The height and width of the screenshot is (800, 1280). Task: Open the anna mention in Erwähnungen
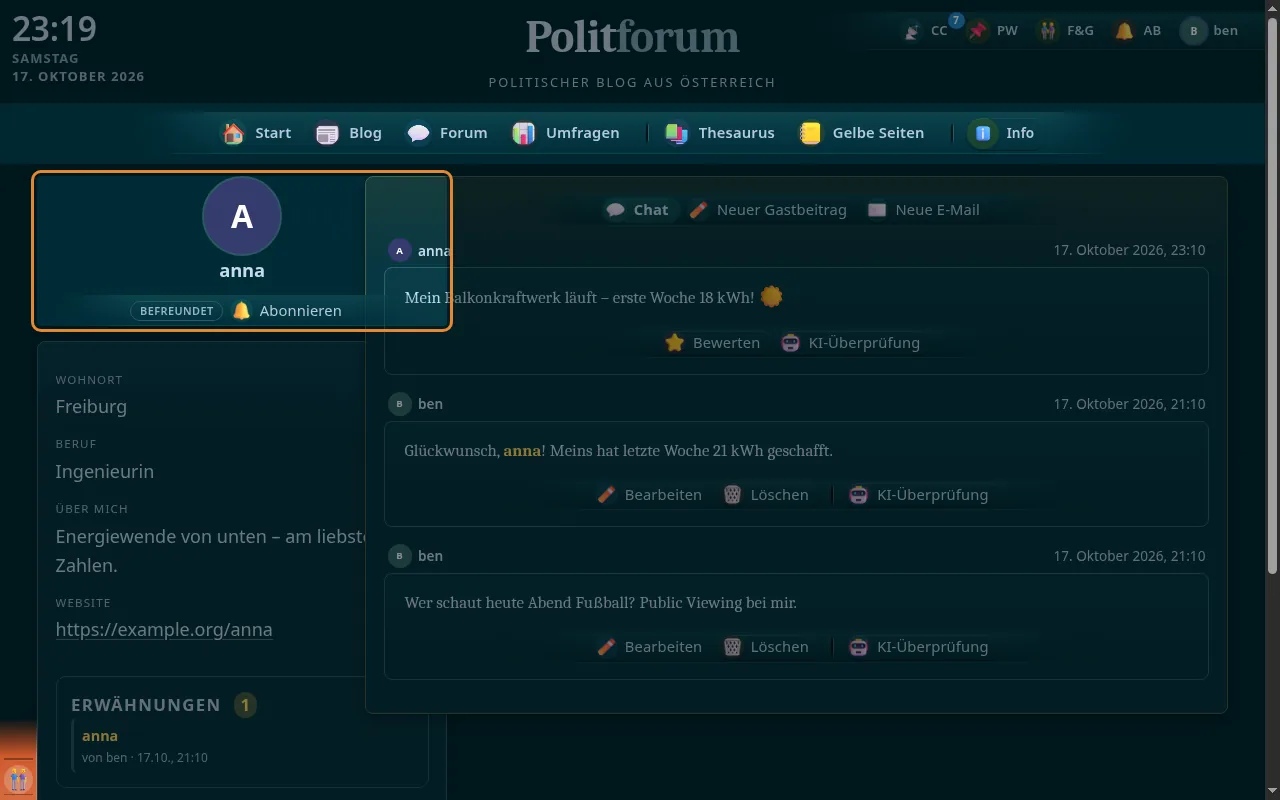100,736
